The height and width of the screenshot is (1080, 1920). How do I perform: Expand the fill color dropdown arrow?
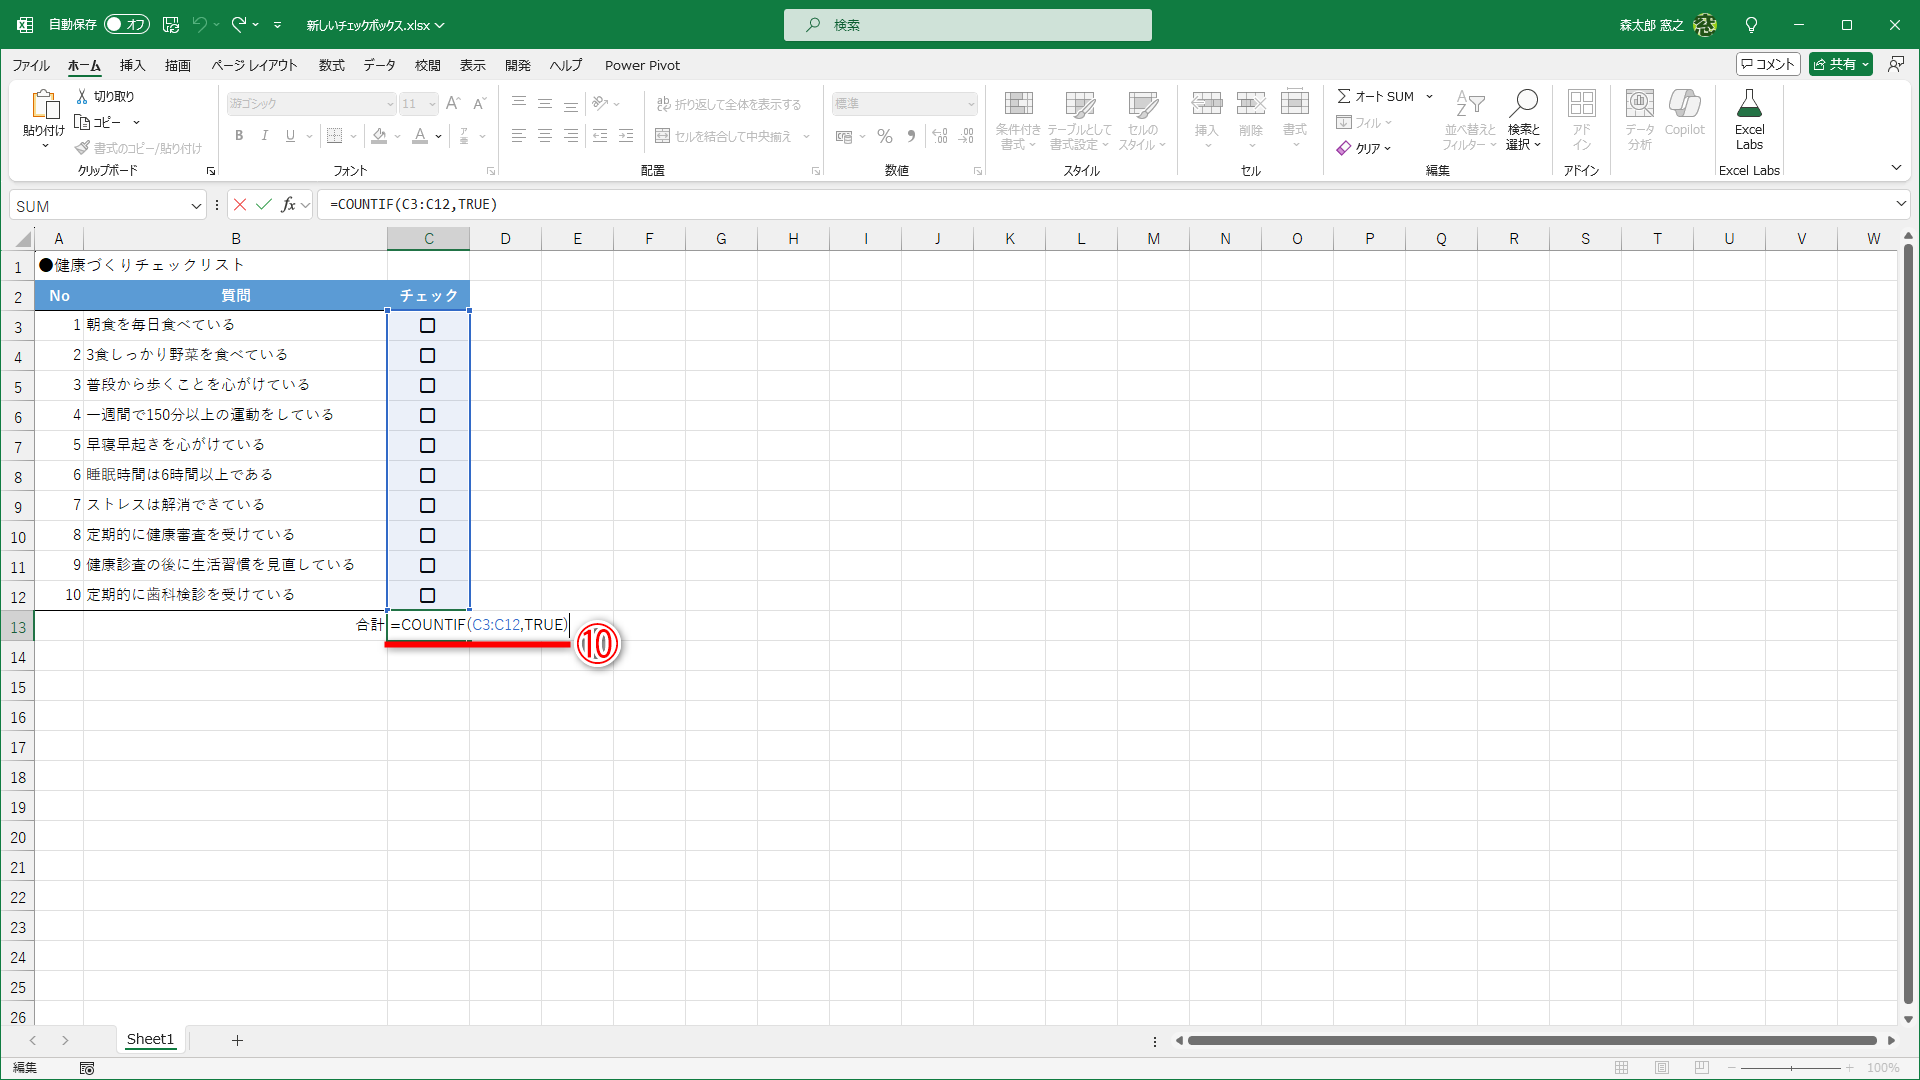click(396, 136)
